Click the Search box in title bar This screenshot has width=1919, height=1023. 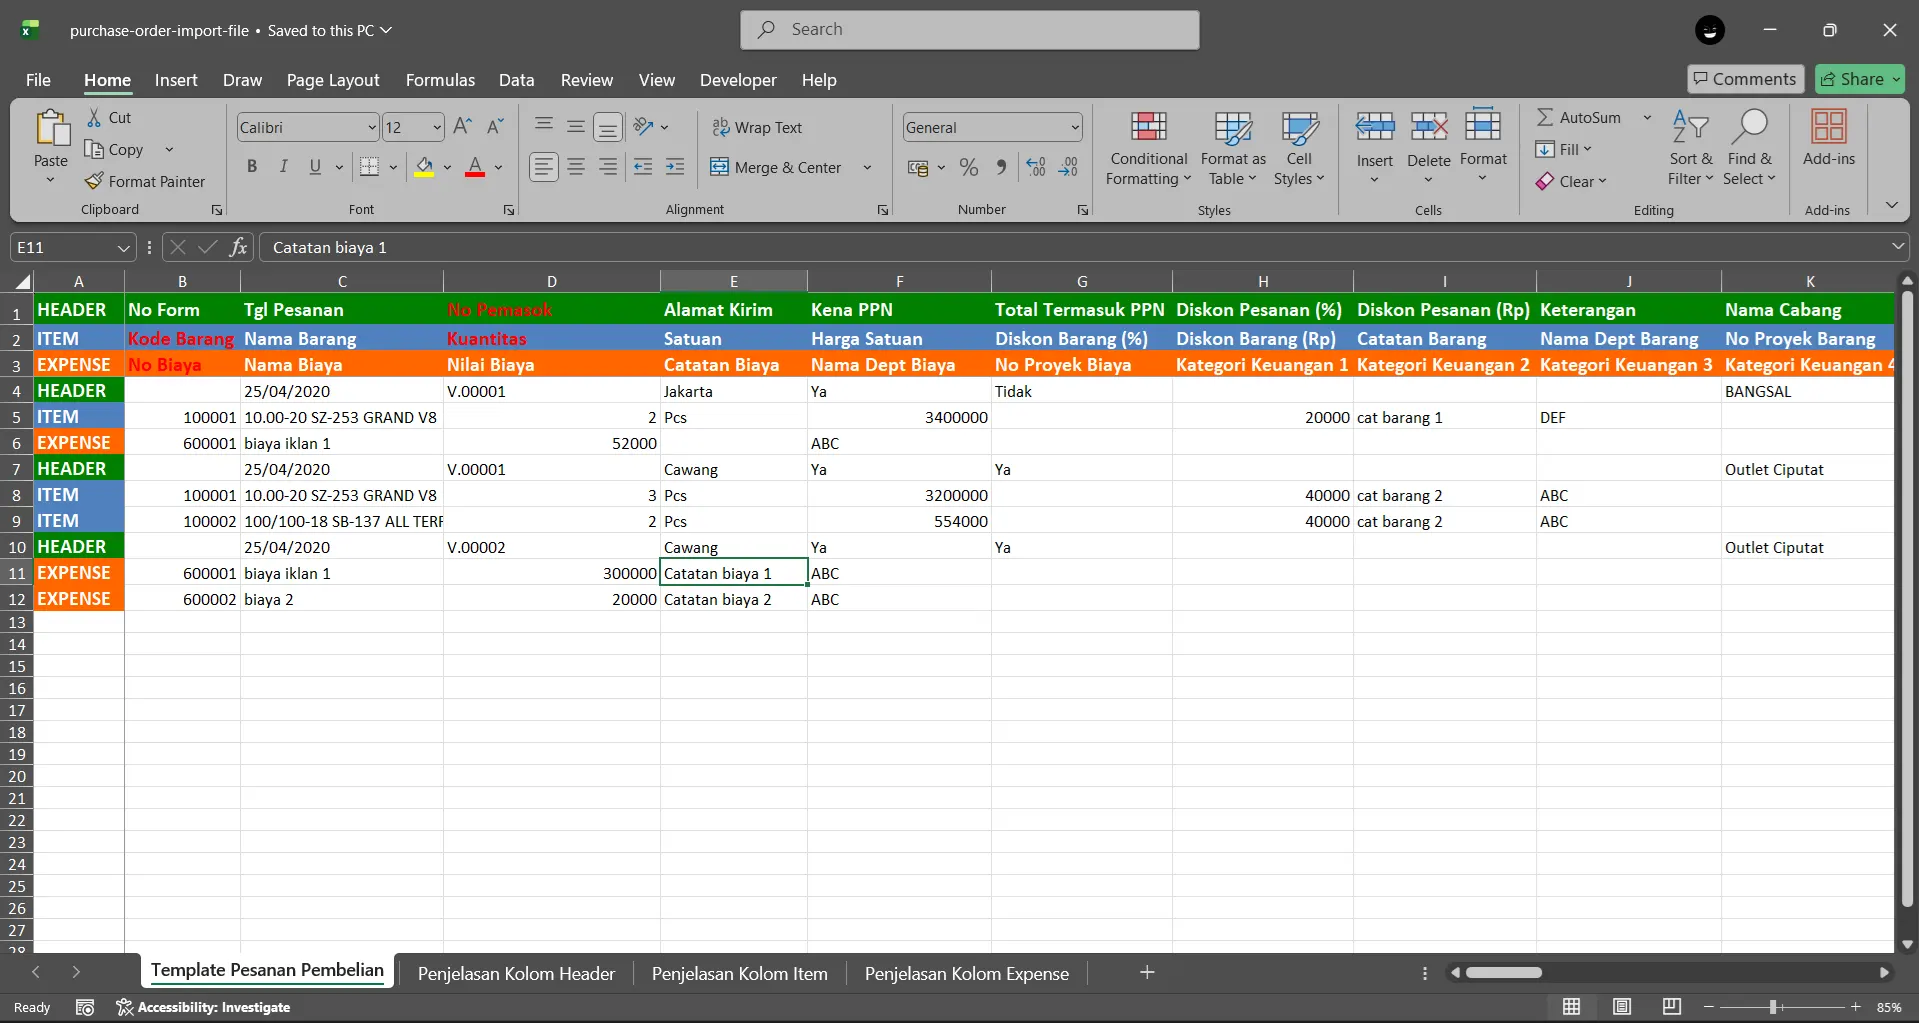click(970, 30)
